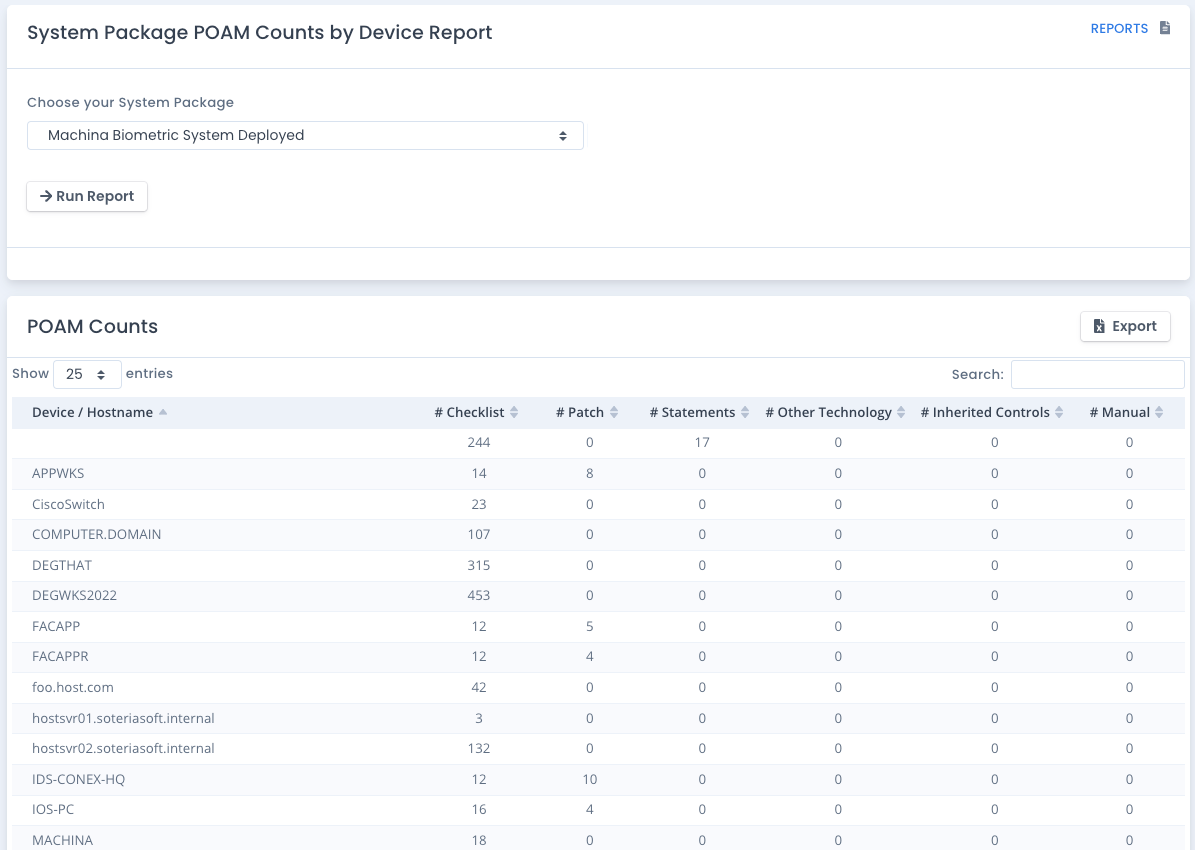This screenshot has height=850, width=1195.
Task: Click the REPORTS document icon
Action: (1165, 28)
